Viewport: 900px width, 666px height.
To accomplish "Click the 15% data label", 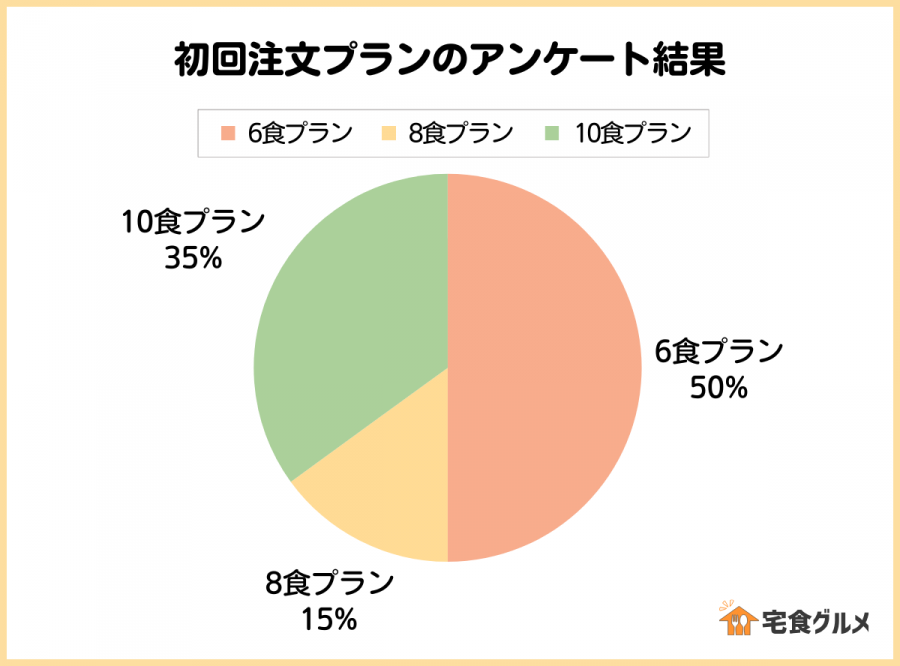I will coord(329,619).
